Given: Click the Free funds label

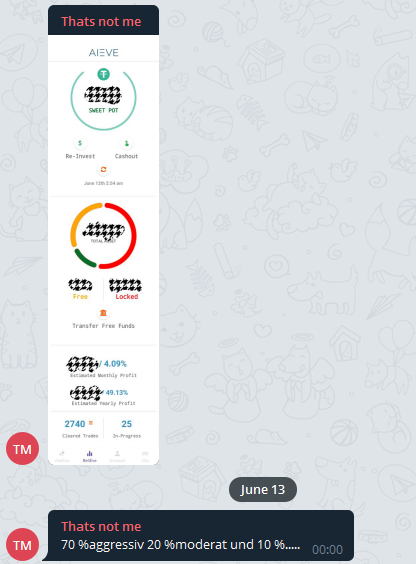Looking at the screenshot, I should tap(80, 296).
